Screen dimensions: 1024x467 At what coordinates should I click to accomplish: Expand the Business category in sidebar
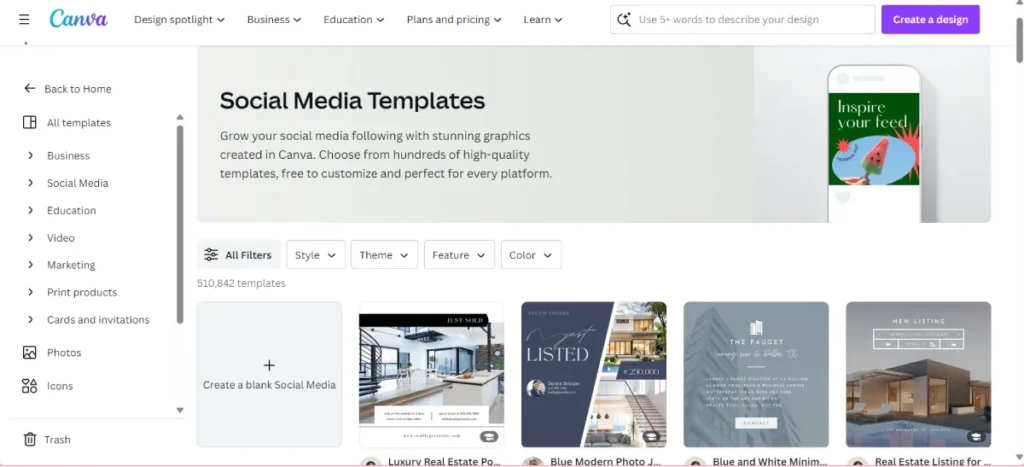point(30,155)
